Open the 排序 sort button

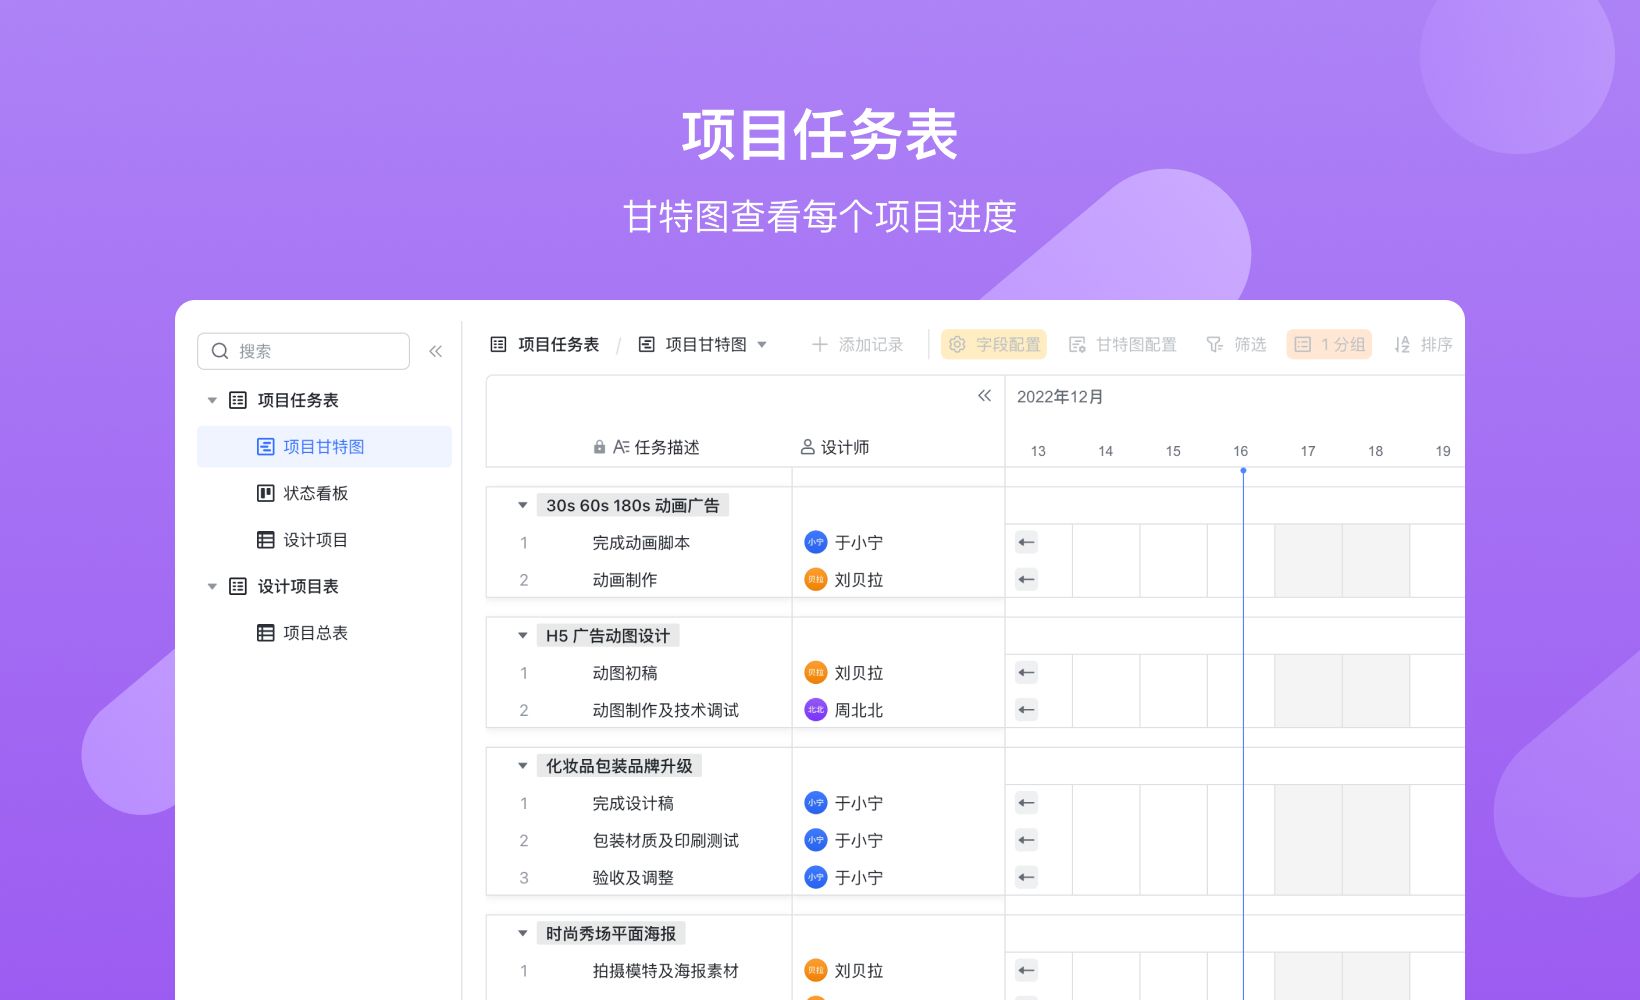pos(1423,344)
